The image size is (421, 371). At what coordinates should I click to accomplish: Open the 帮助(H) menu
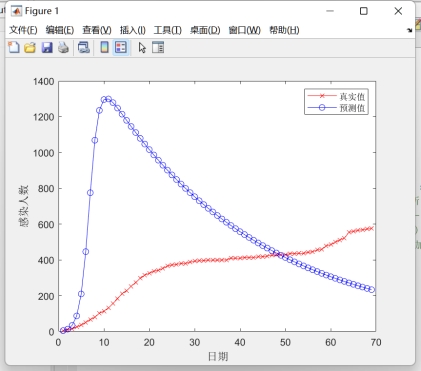(x=284, y=30)
